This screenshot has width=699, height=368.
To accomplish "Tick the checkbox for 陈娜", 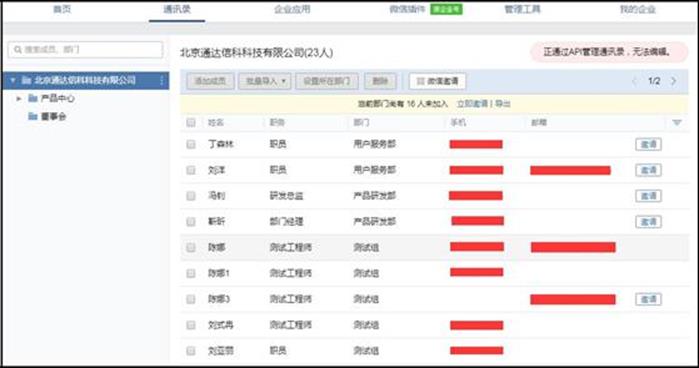I will (x=191, y=247).
